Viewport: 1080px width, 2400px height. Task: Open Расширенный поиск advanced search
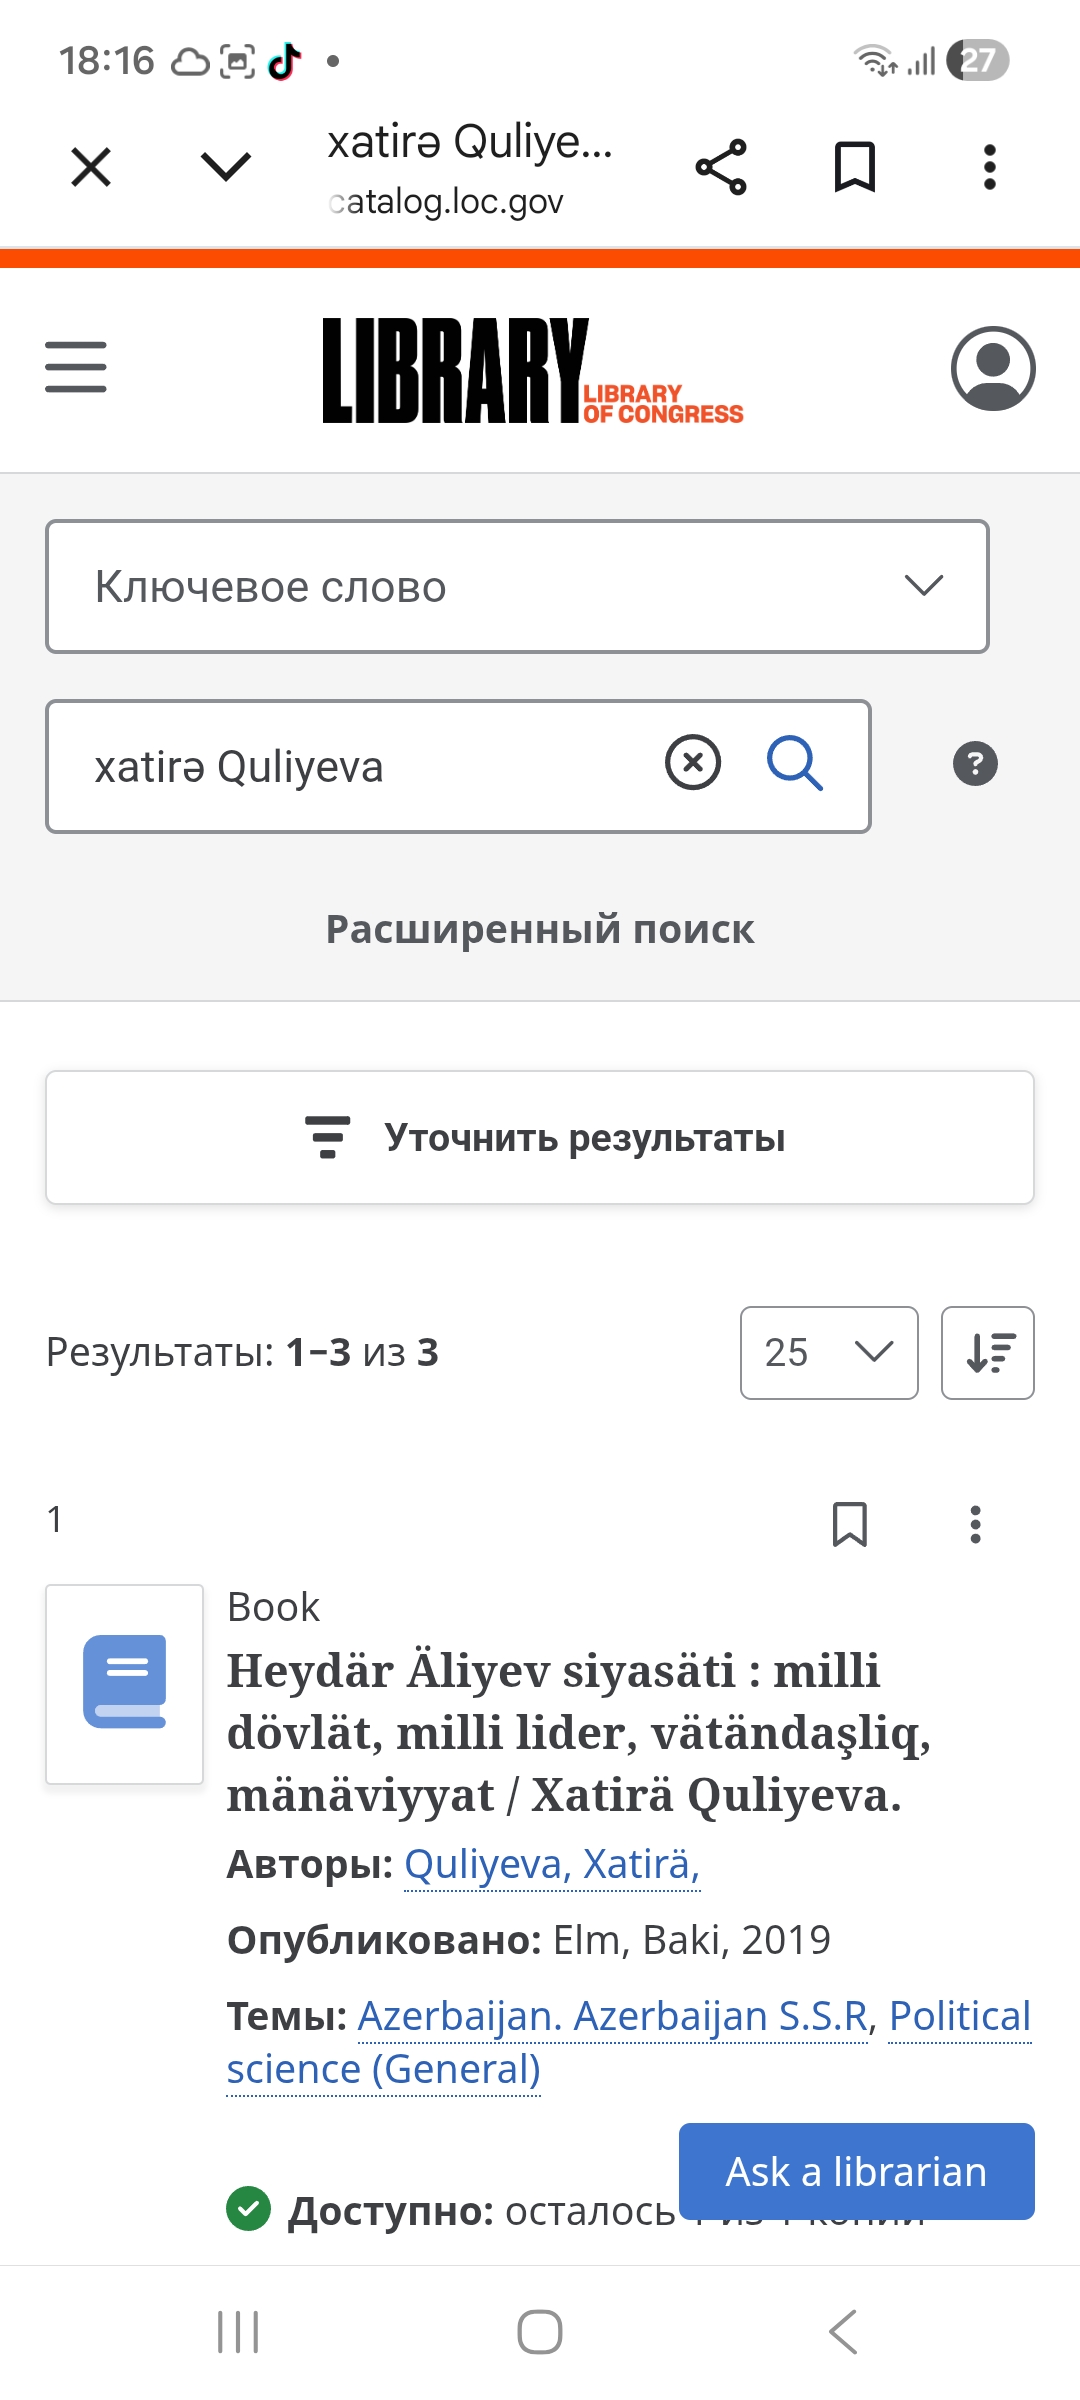(x=540, y=929)
